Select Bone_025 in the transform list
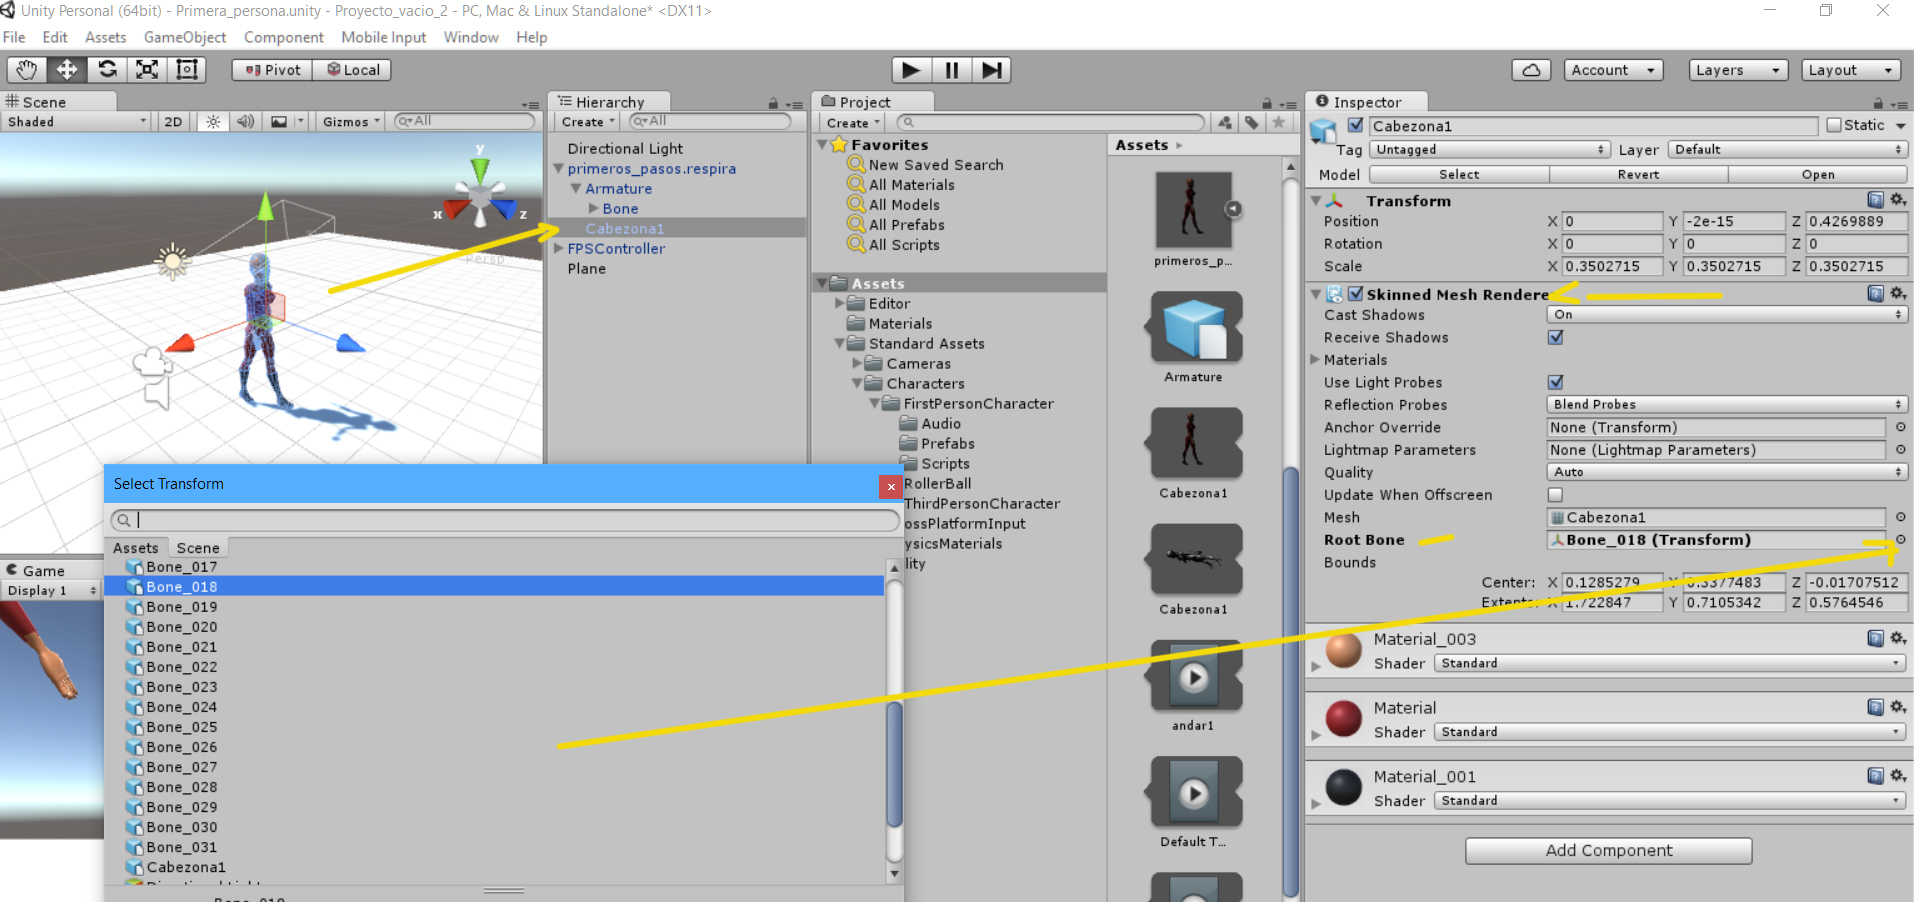 point(182,727)
